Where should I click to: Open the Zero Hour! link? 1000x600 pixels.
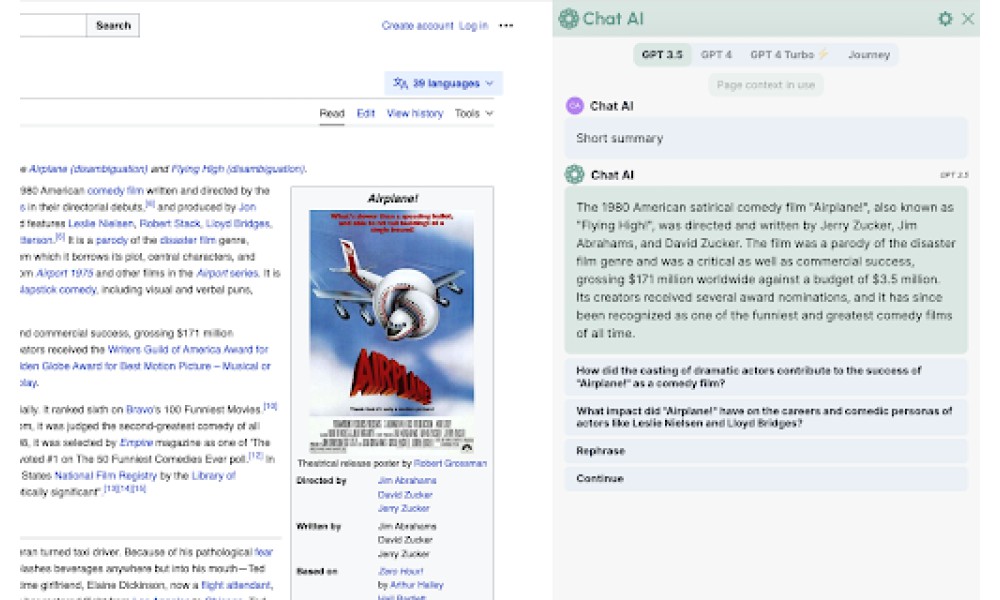[401, 571]
